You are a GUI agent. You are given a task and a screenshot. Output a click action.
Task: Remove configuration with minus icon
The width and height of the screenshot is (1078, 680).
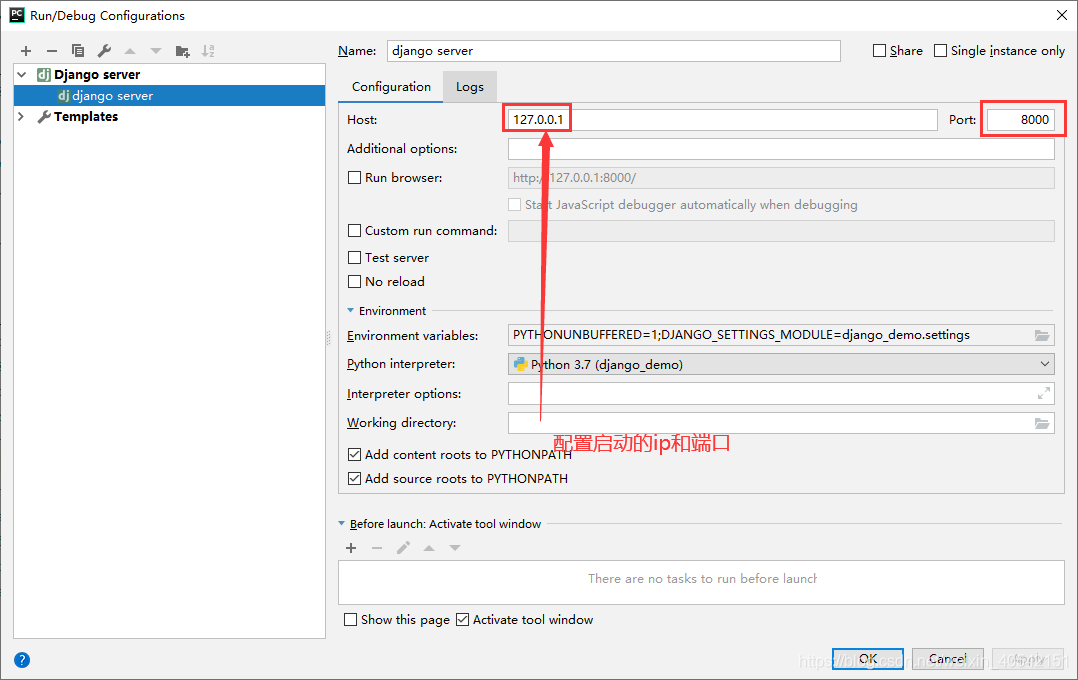[x=52, y=51]
